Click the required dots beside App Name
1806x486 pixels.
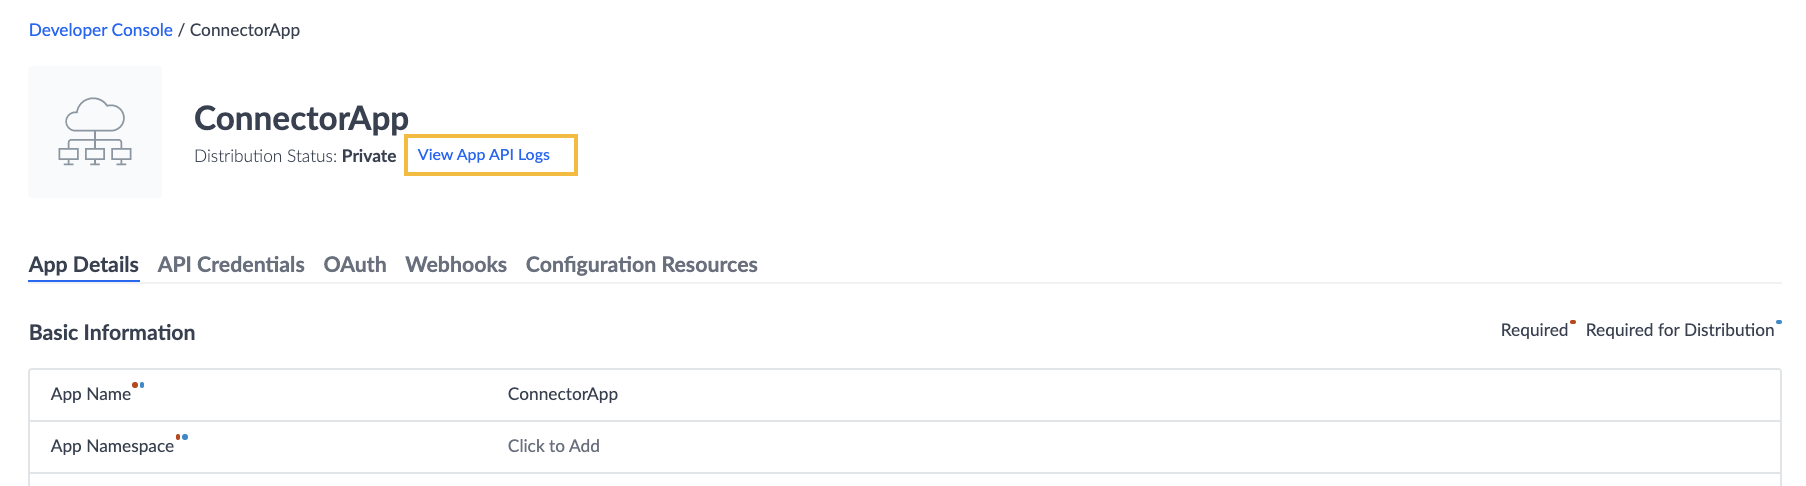[x=138, y=385]
